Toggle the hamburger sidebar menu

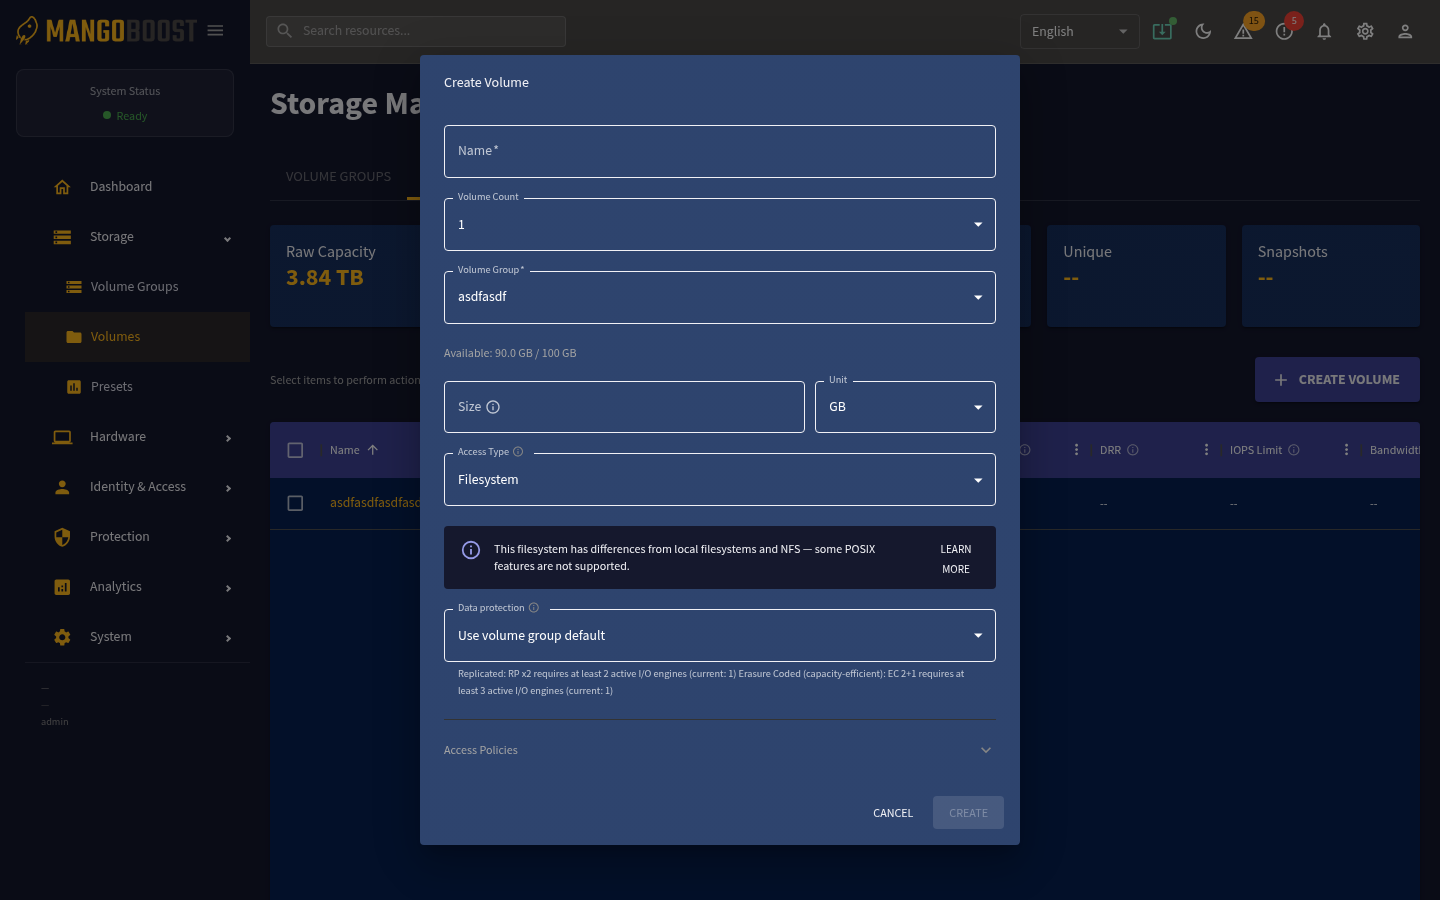(x=215, y=31)
